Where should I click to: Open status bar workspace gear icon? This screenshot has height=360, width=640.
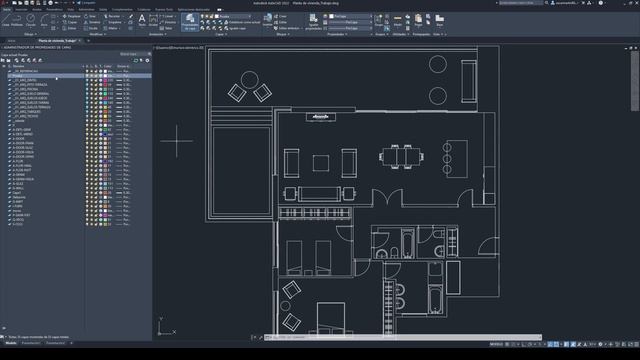(x=600, y=344)
